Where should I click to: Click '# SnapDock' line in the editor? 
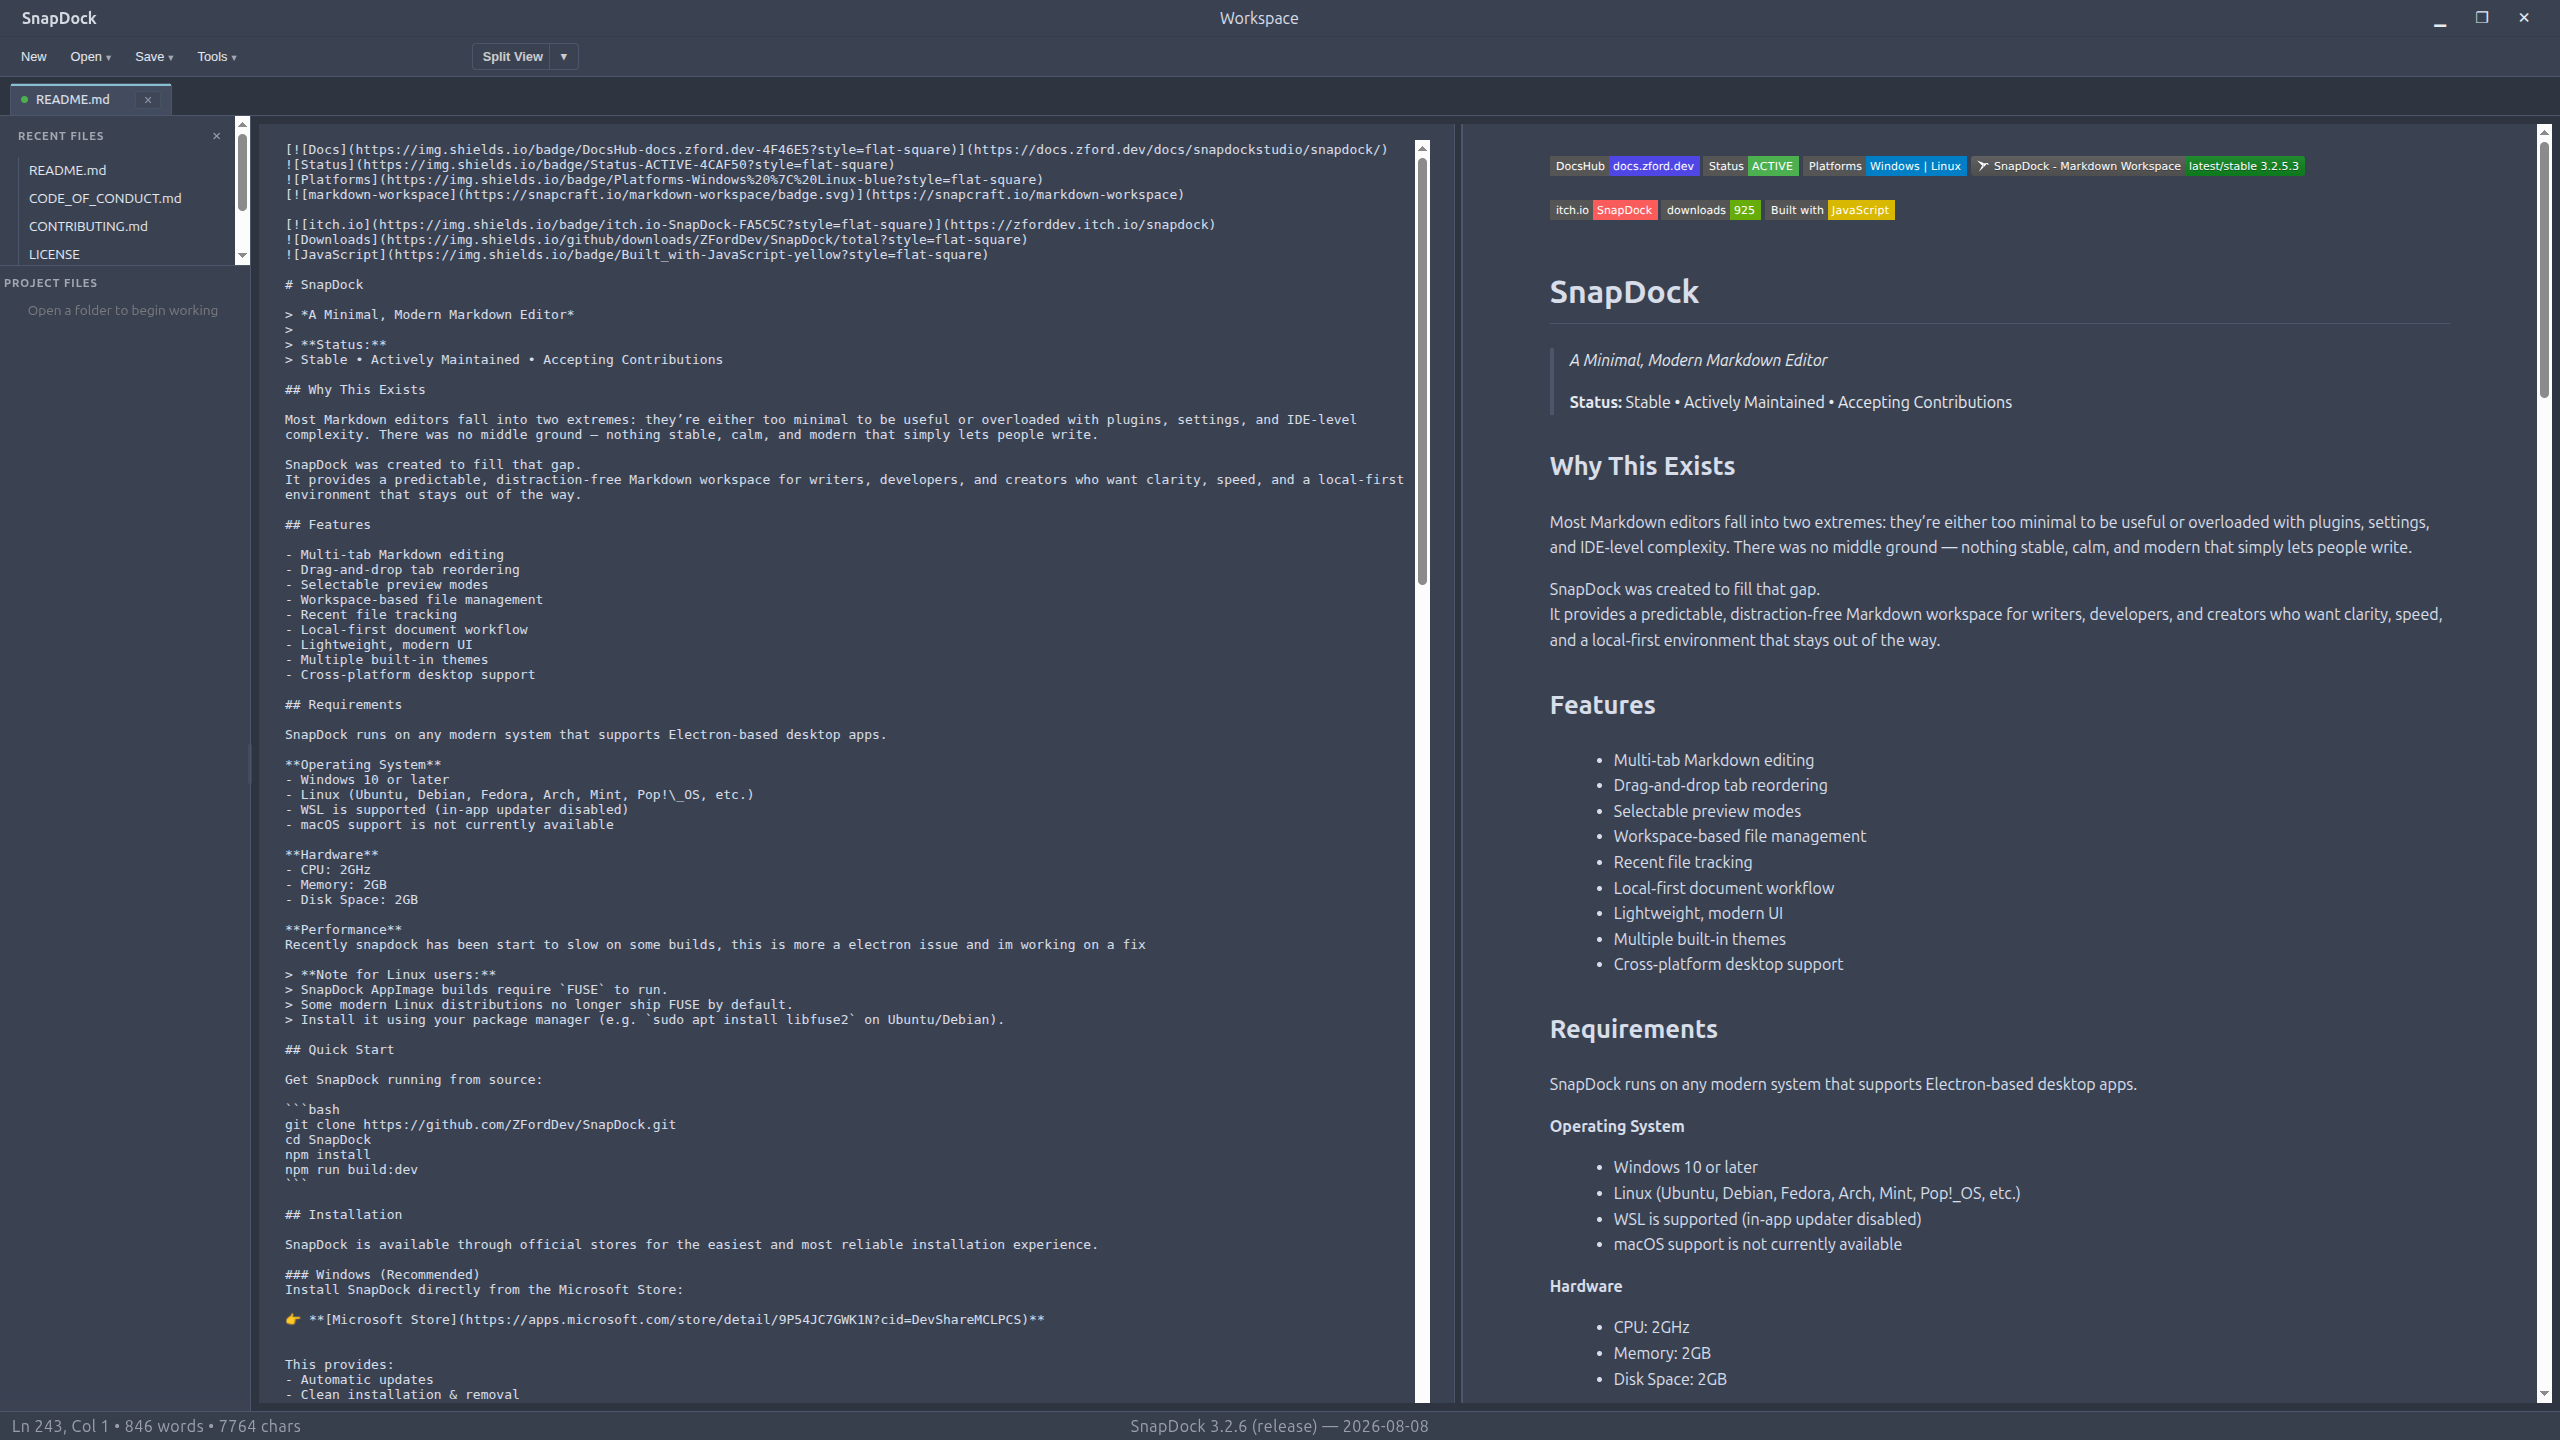(324, 285)
